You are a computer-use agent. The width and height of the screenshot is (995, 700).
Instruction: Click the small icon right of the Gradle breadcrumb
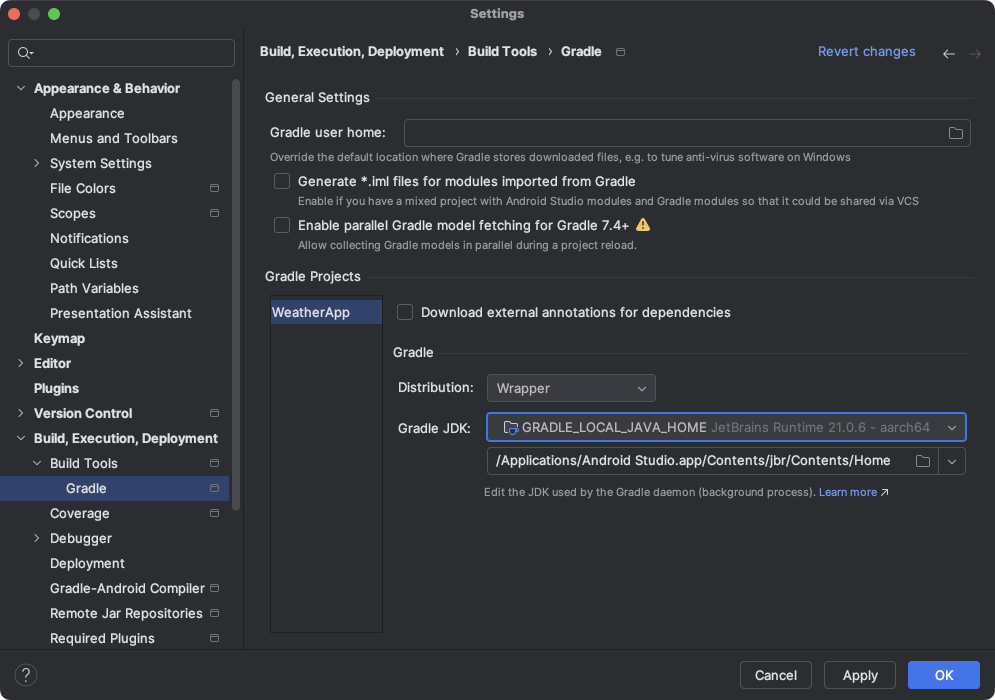point(619,51)
